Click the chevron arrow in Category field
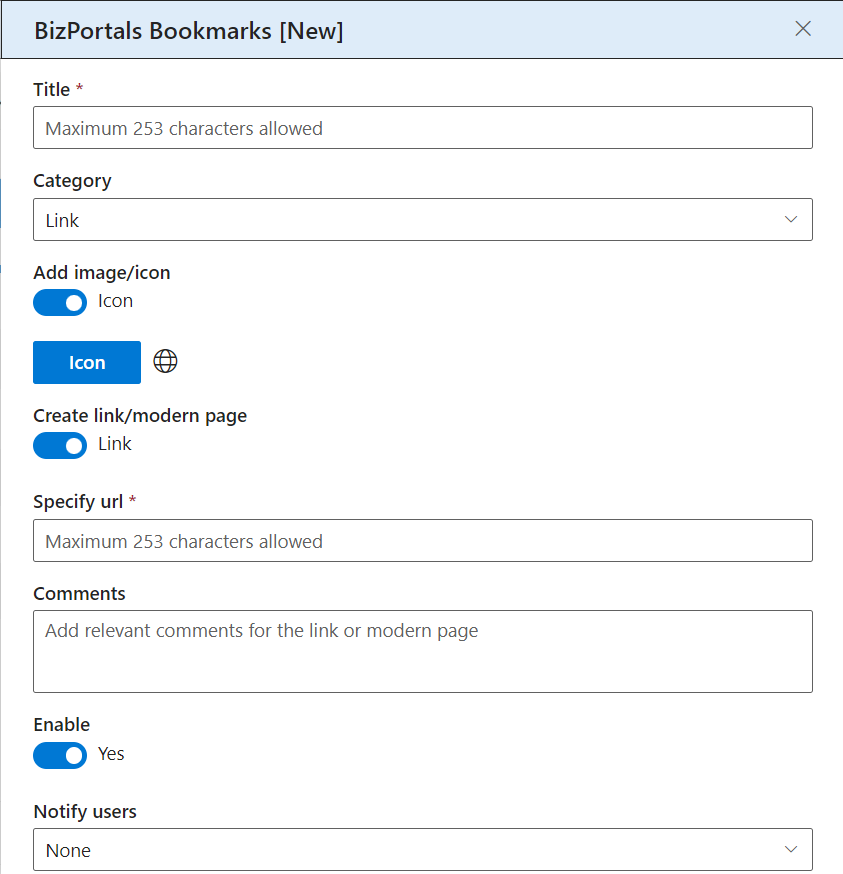The image size is (843, 874). point(791,220)
